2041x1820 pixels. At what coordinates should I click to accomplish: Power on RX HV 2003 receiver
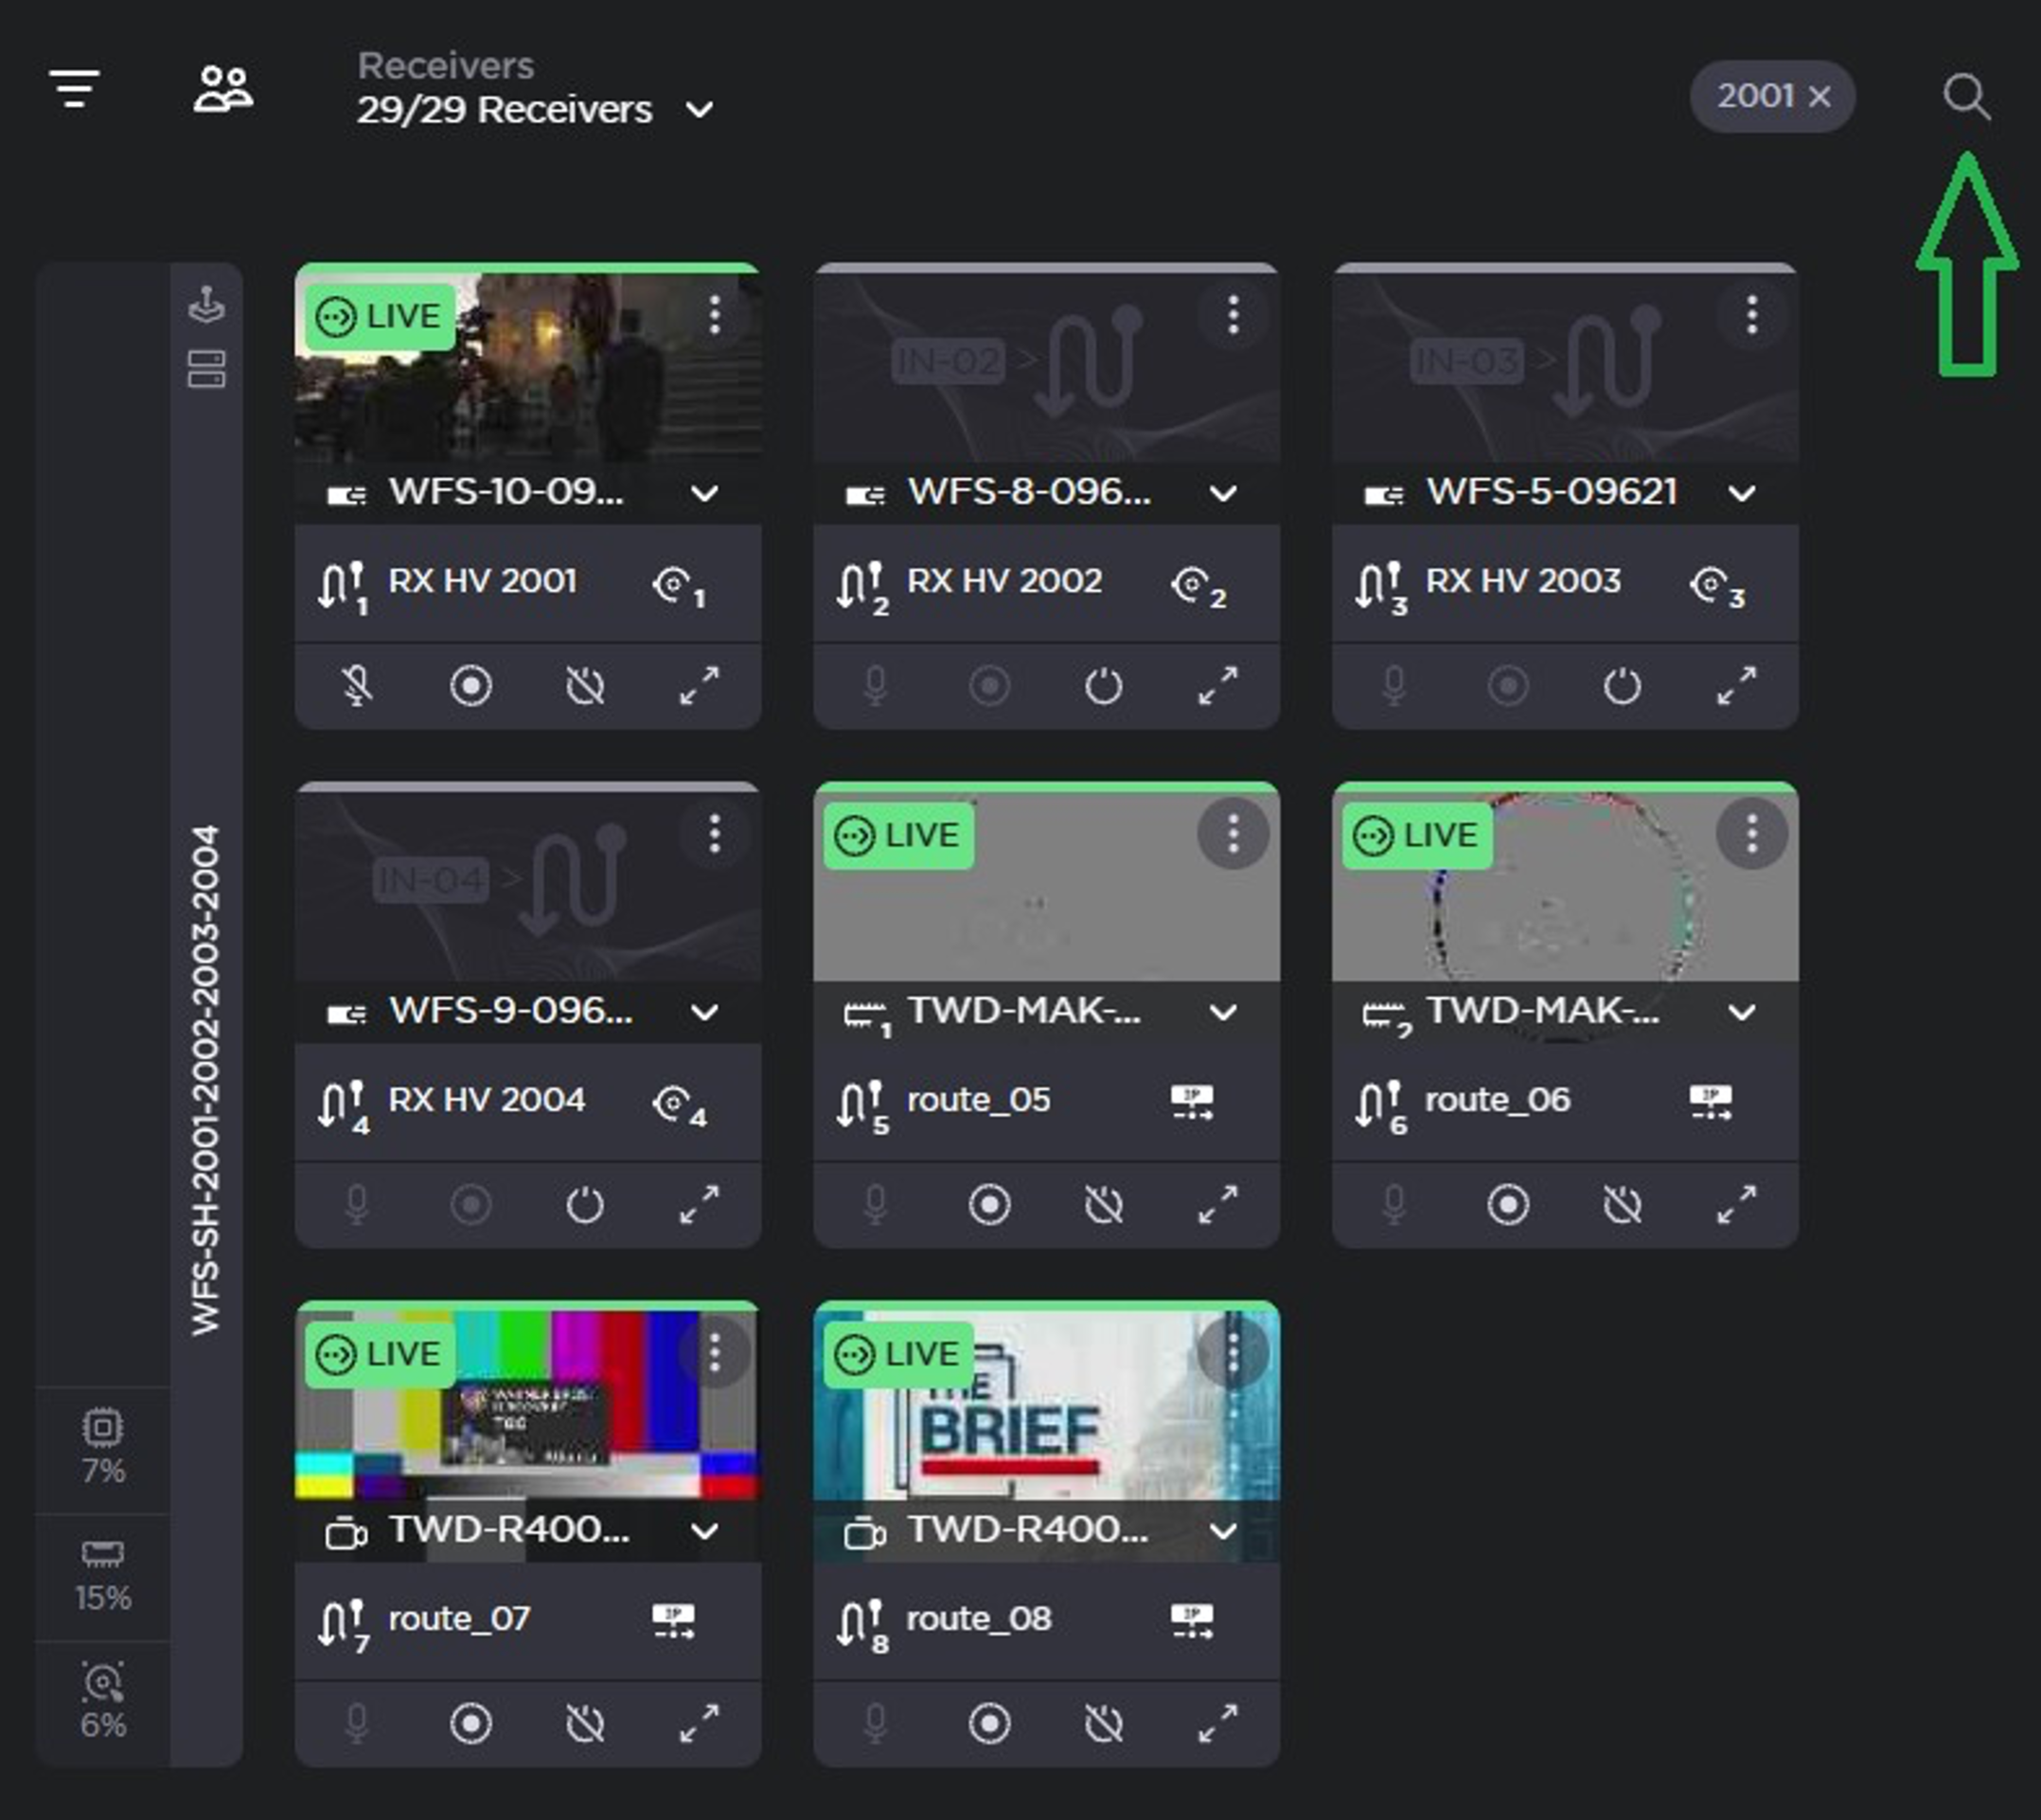coord(1621,686)
